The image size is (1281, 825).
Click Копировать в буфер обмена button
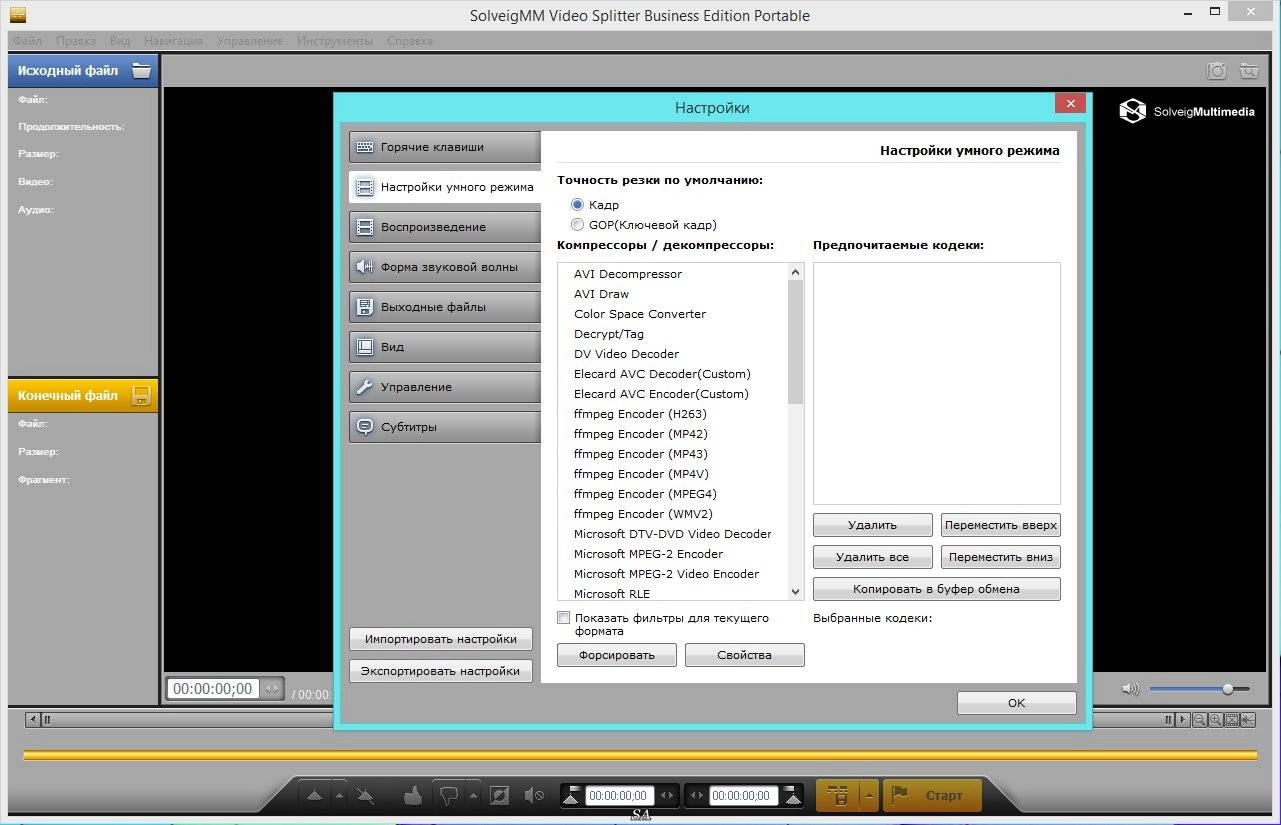click(x=937, y=589)
